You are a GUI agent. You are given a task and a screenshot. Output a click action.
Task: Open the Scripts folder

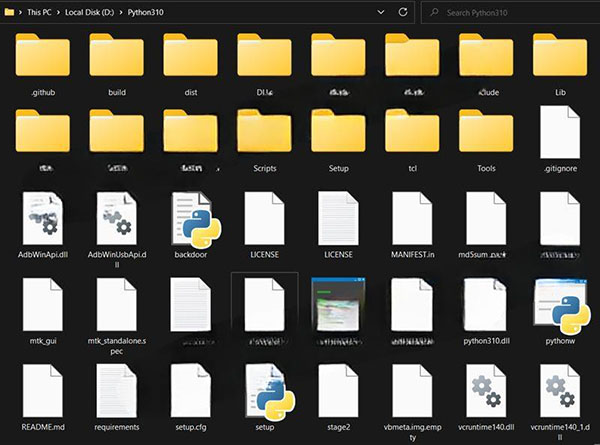pos(264,135)
